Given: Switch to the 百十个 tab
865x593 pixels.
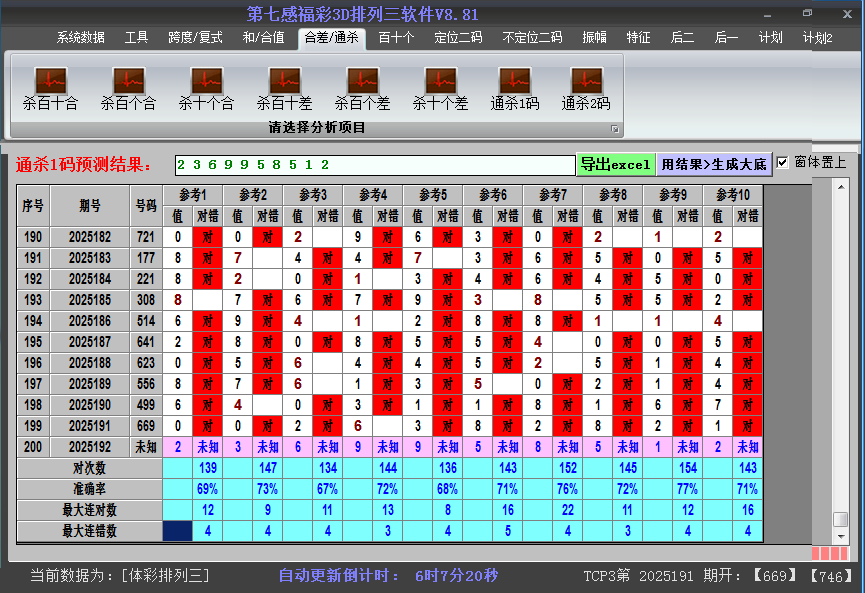Looking at the screenshot, I should tap(396, 38).
